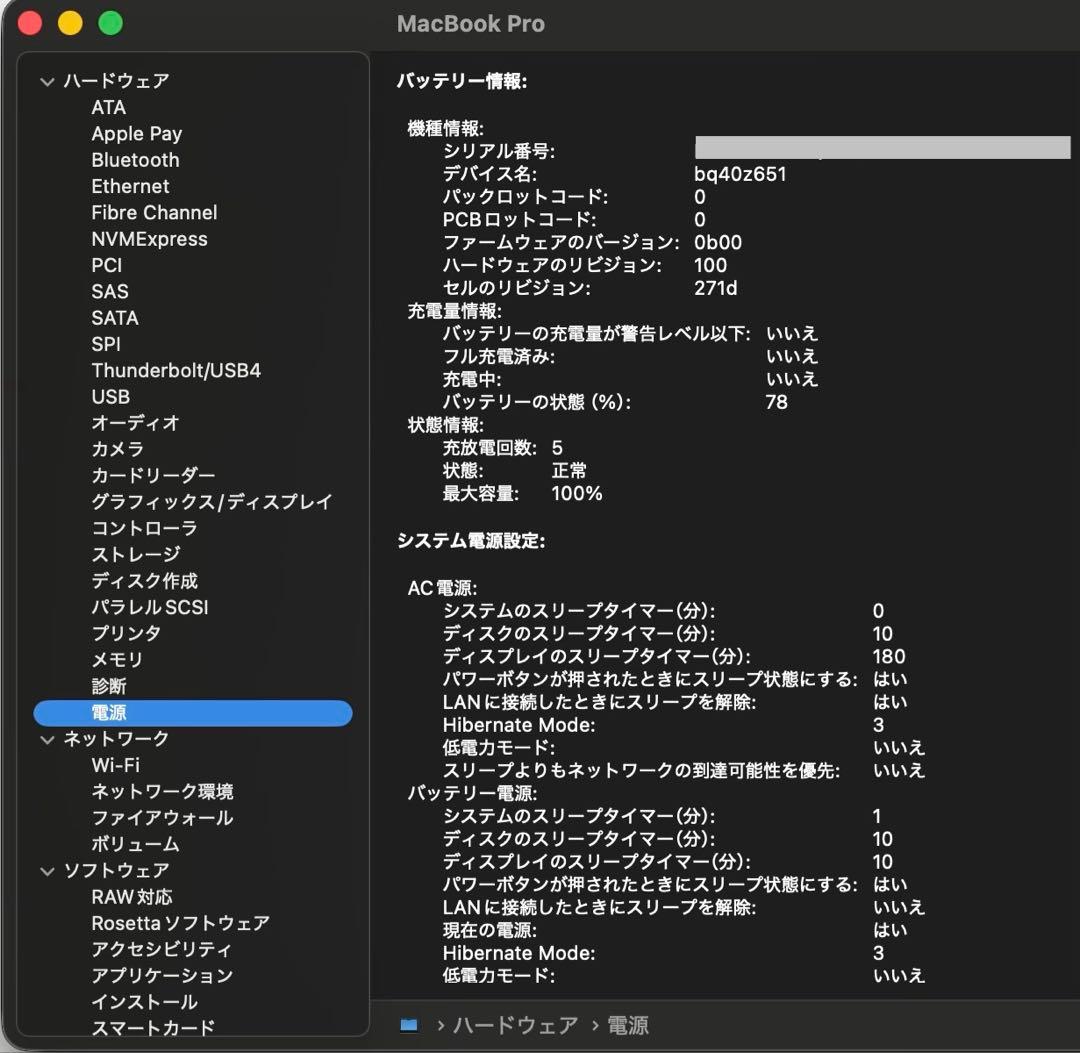Collapse the ハードウェア section chevron
Screen dimensions: 1080x1053
click(x=48, y=82)
